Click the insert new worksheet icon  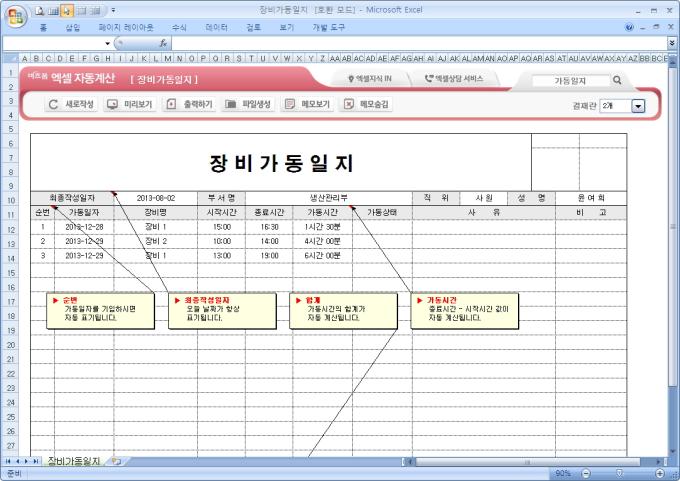(x=116, y=461)
